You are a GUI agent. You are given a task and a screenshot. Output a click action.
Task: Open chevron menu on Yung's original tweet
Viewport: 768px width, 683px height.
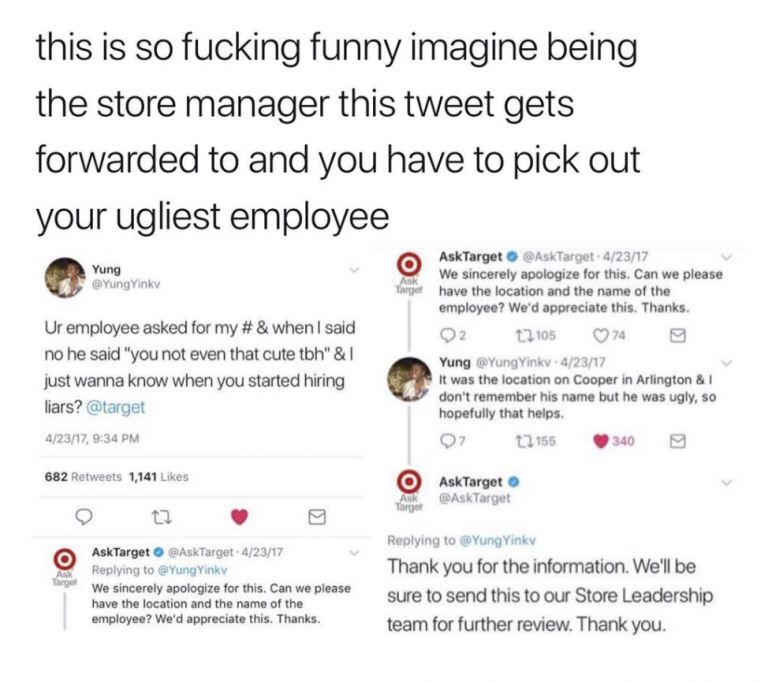click(353, 270)
